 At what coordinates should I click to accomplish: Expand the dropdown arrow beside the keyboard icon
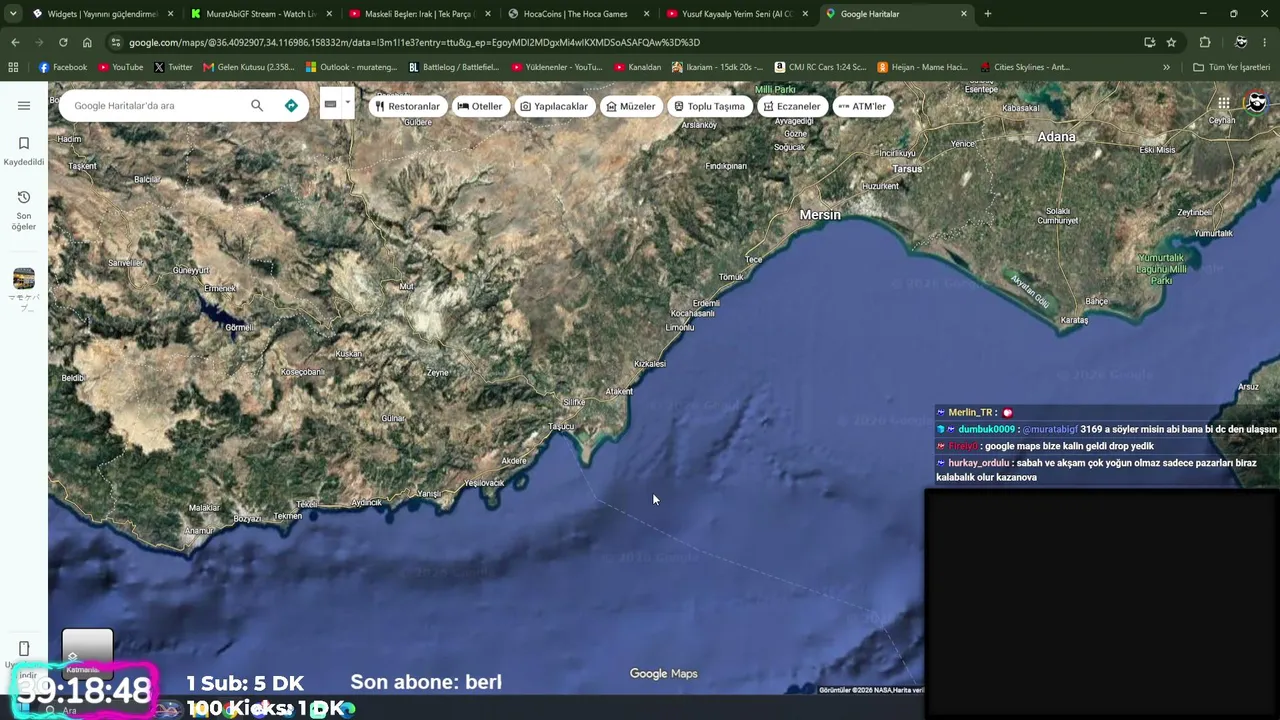[348, 104]
